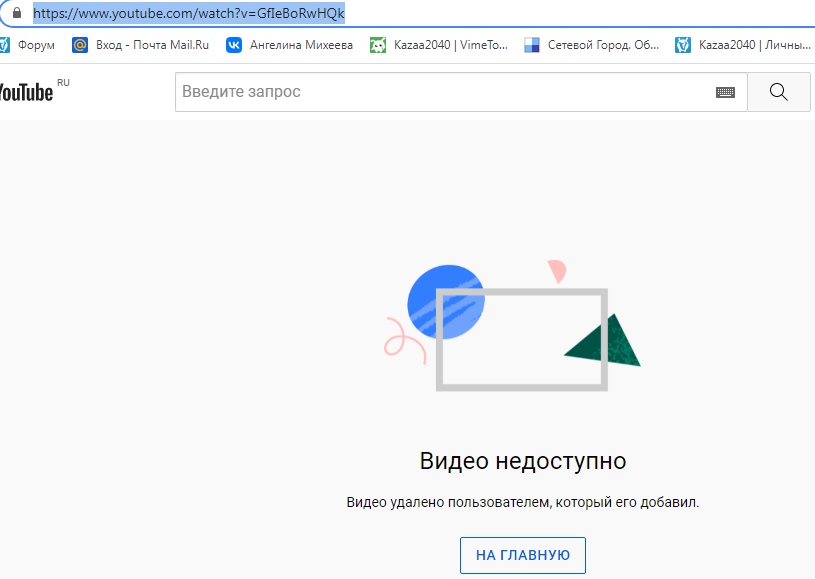This screenshot has height=579, width=815.
Task: Click the Сетевой Город bookmark favicon
Action: pyautogui.click(x=532, y=45)
